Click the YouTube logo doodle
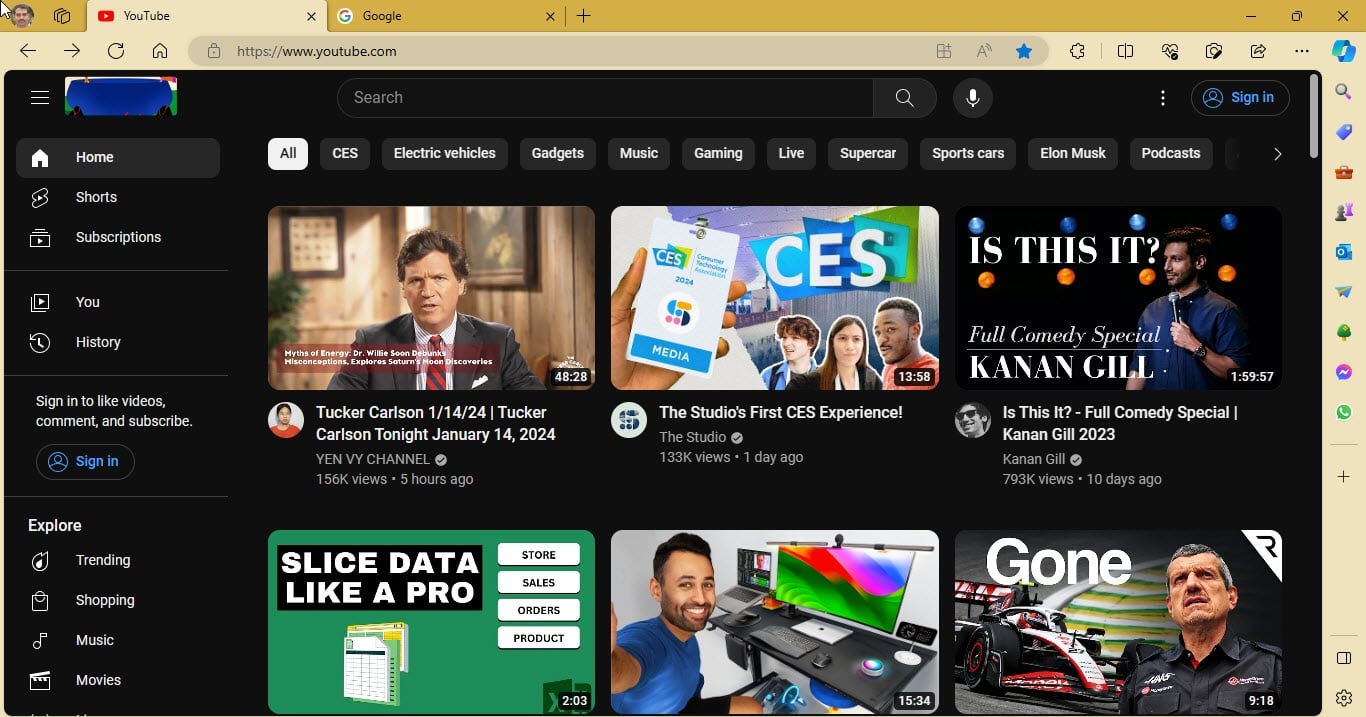Image resolution: width=1366 pixels, height=717 pixels. click(x=121, y=97)
